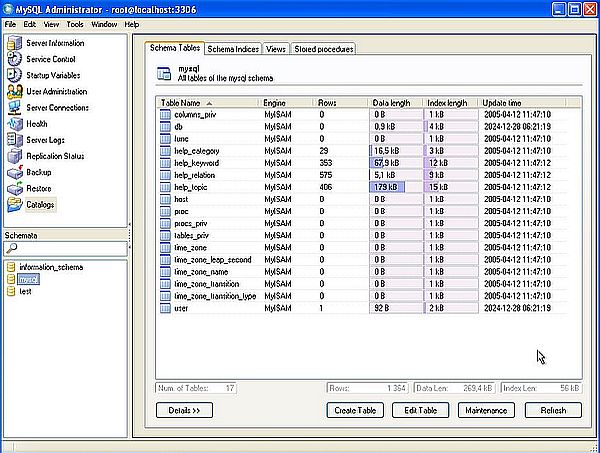Open the File menu

10,24
